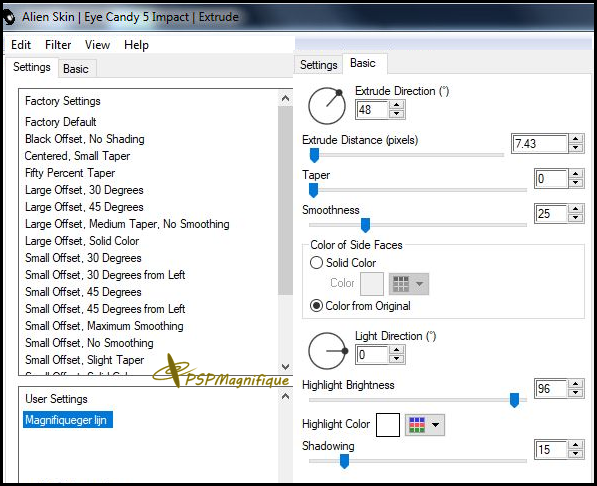Open the Settings tab in the right panel

pyautogui.click(x=319, y=65)
